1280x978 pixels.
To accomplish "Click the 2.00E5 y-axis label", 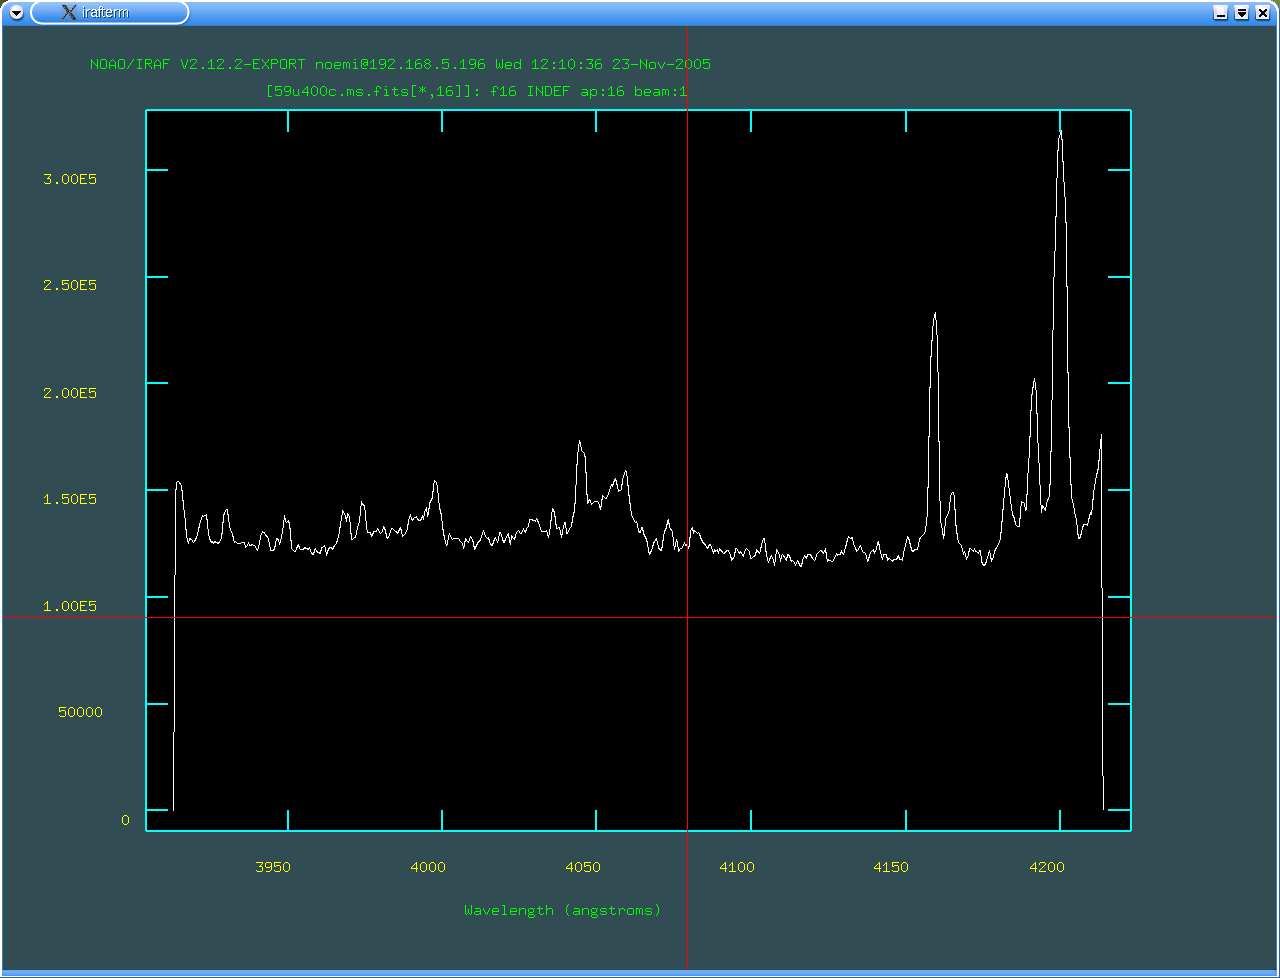I will [70, 392].
